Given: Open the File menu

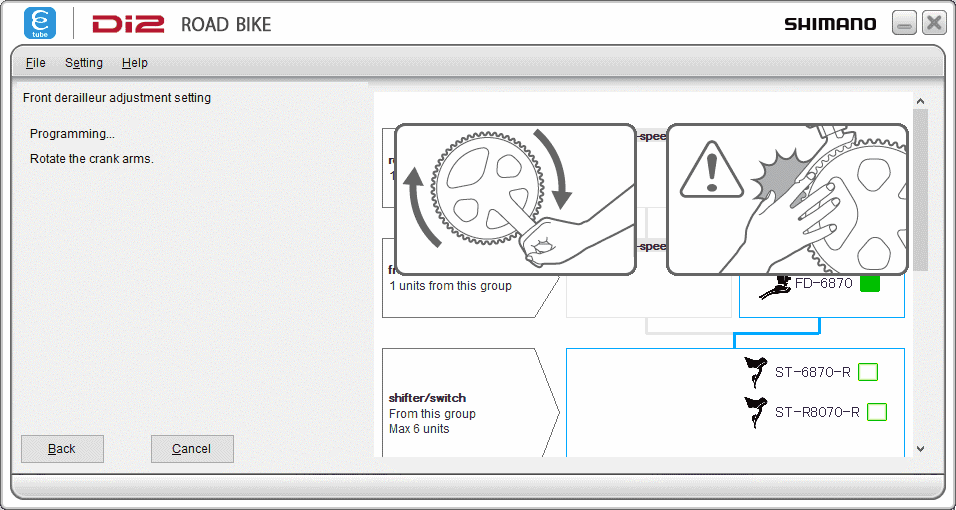Looking at the screenshot, I should [x=36, y=63].
